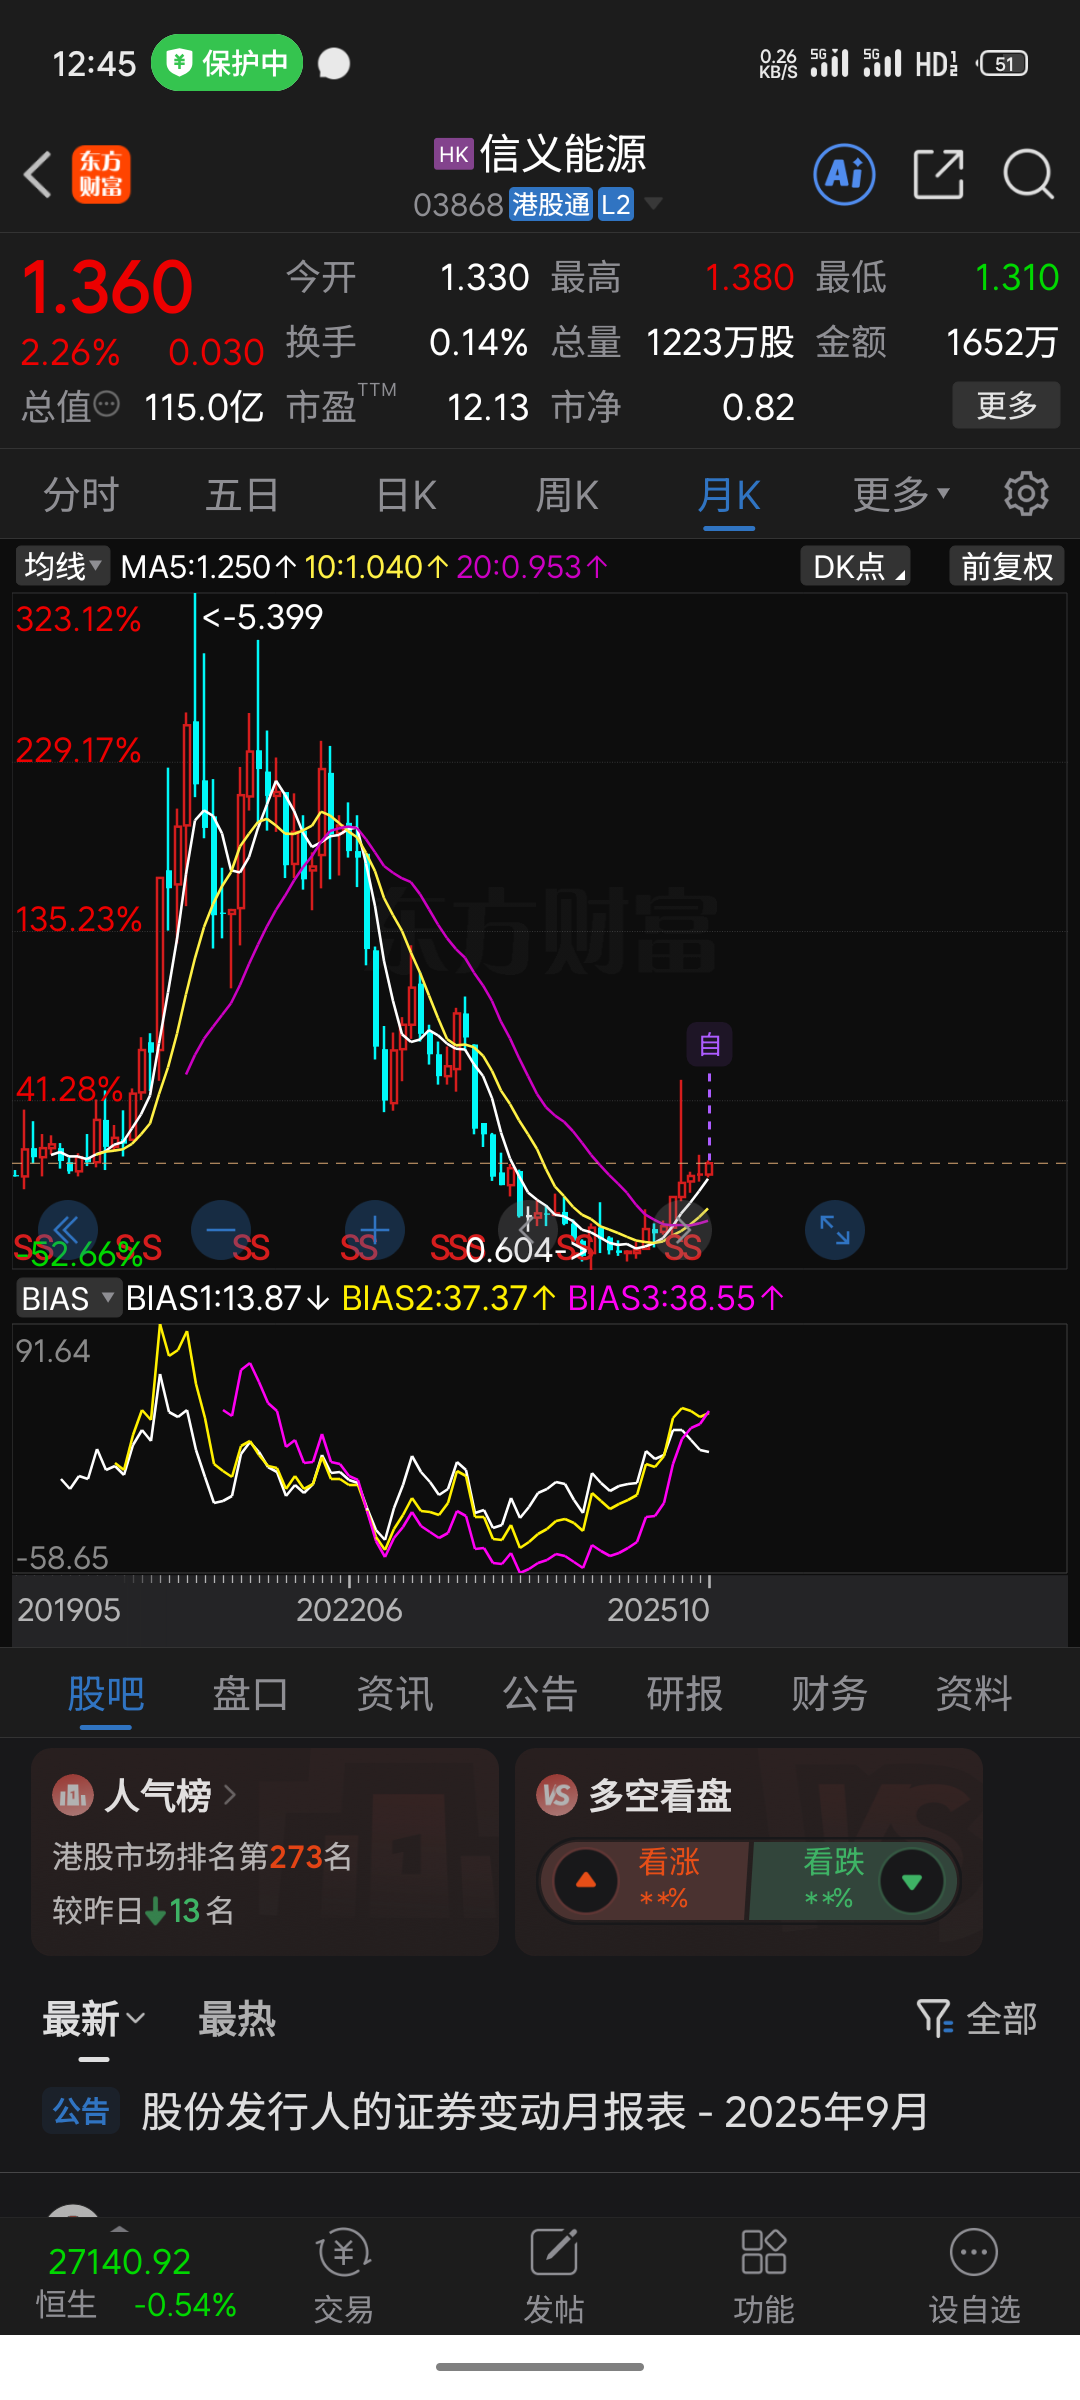Tap the 更多 quote details button
This screenshot has height=2400, width=1080.
click(1005, 405)
